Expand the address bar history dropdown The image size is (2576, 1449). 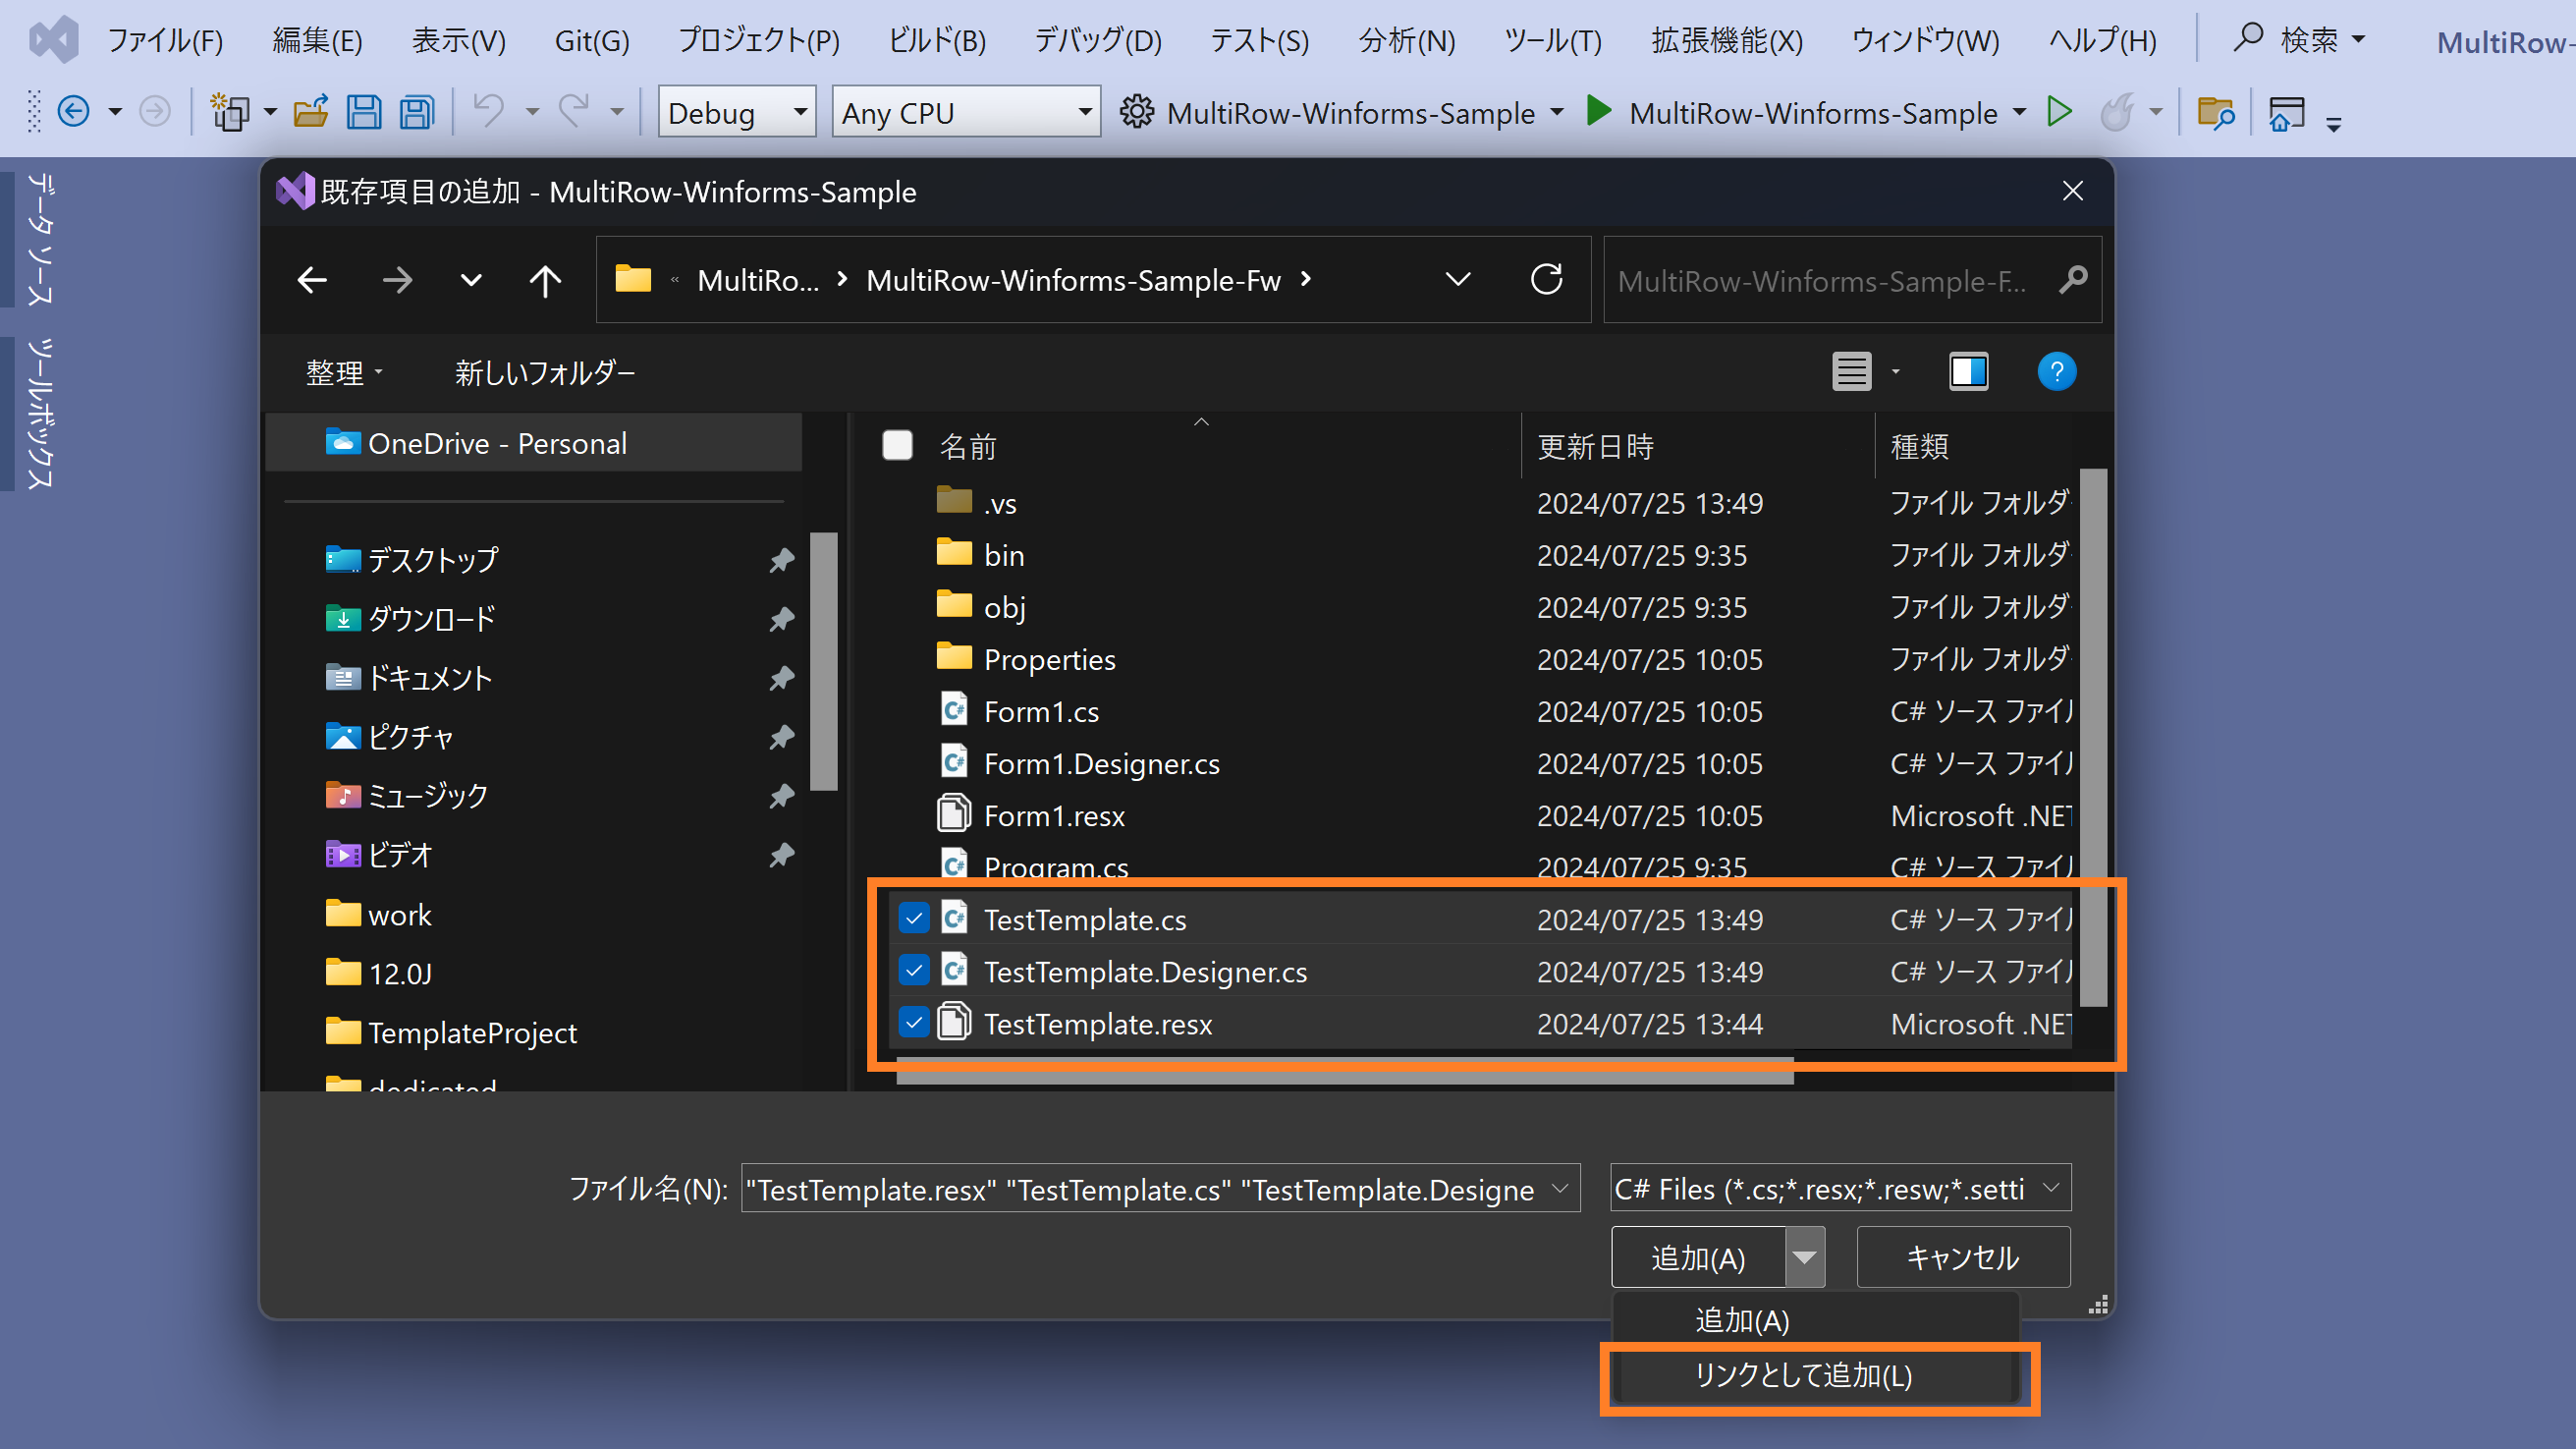tap(1458, 280)
